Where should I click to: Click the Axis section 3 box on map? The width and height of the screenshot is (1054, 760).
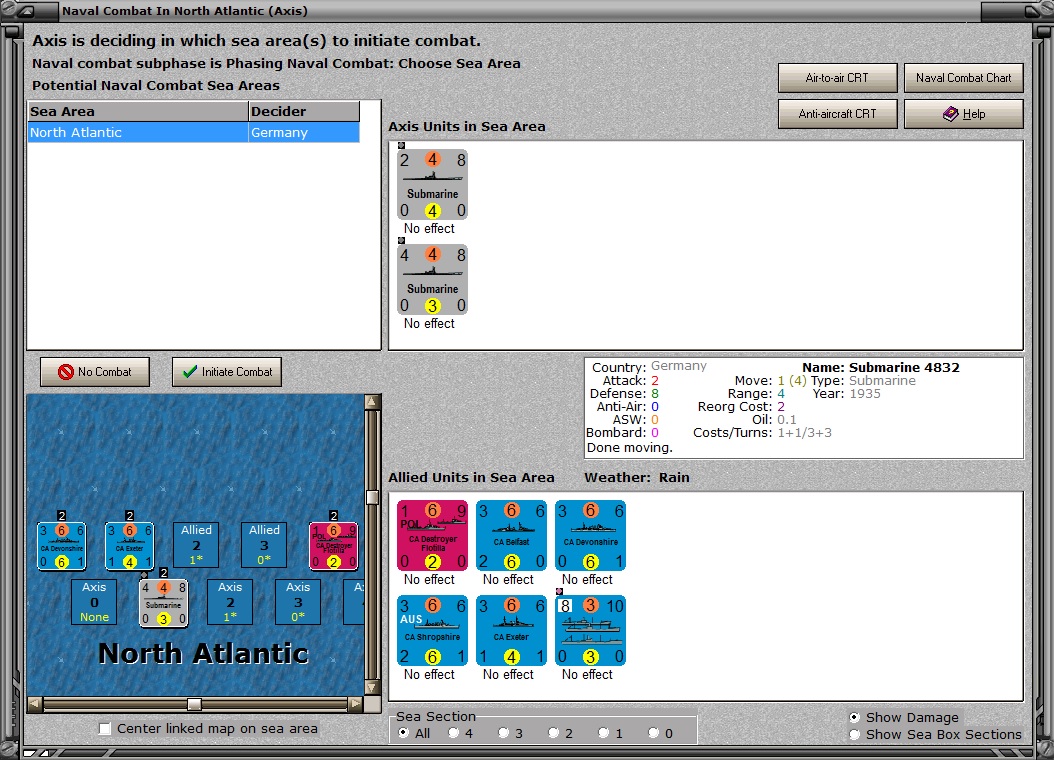(298, 602)
